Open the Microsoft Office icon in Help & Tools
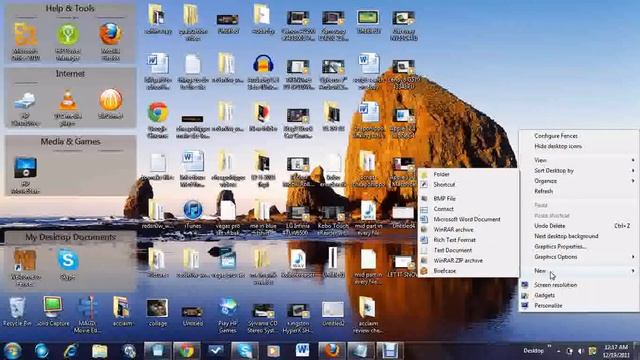This screenshot has width=640, height=360. pyautogui.click(x=25, y=41)
